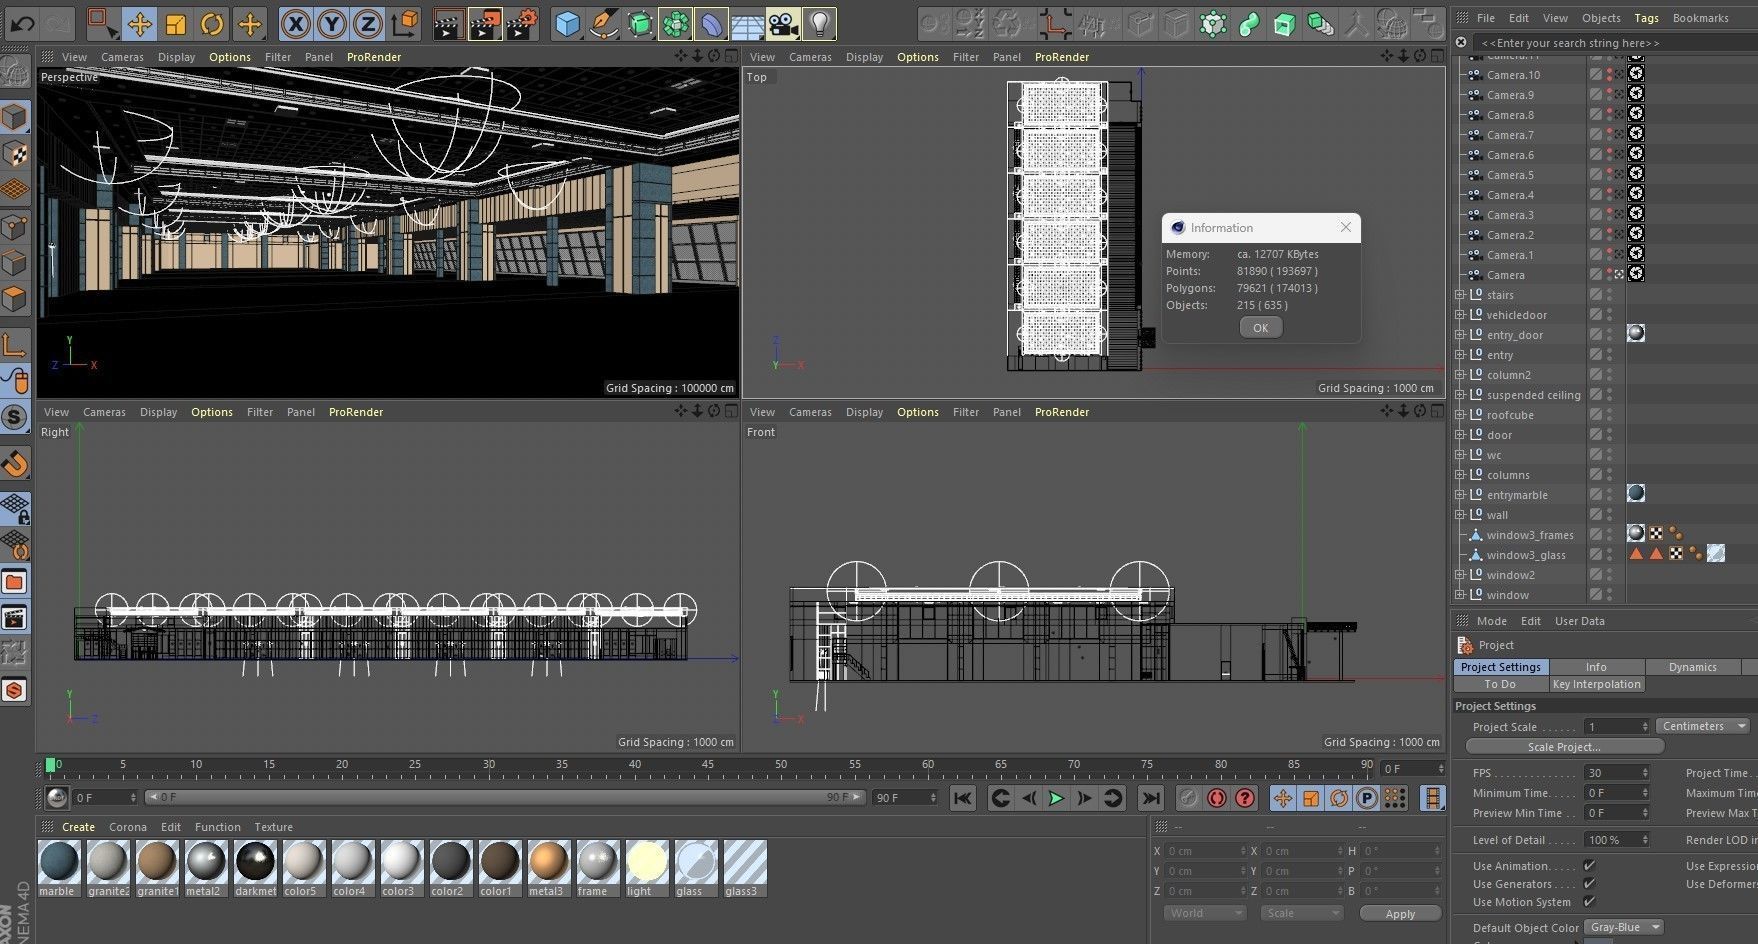Switch to Polygons mode icon
Screen dimensions: 1758x944
(15, 299)
